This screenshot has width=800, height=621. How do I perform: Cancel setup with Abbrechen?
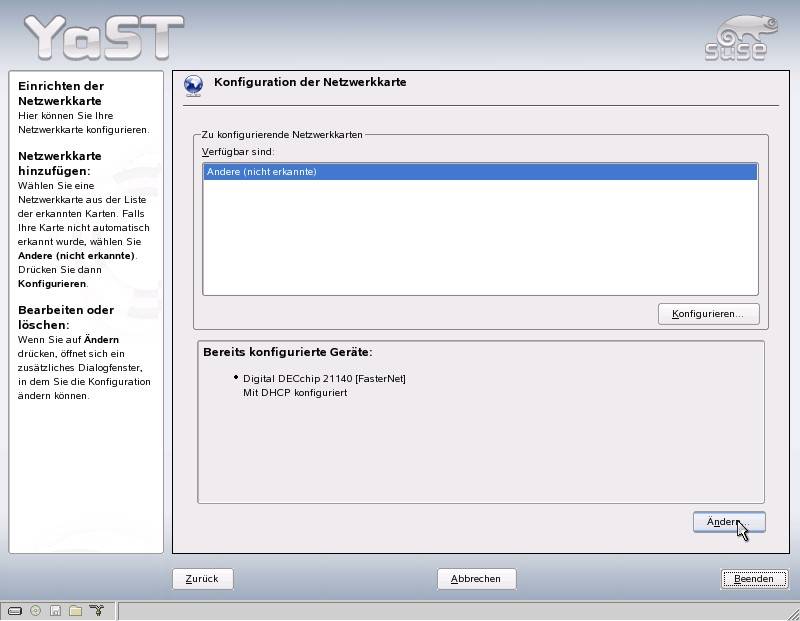(x=476, y=579)
